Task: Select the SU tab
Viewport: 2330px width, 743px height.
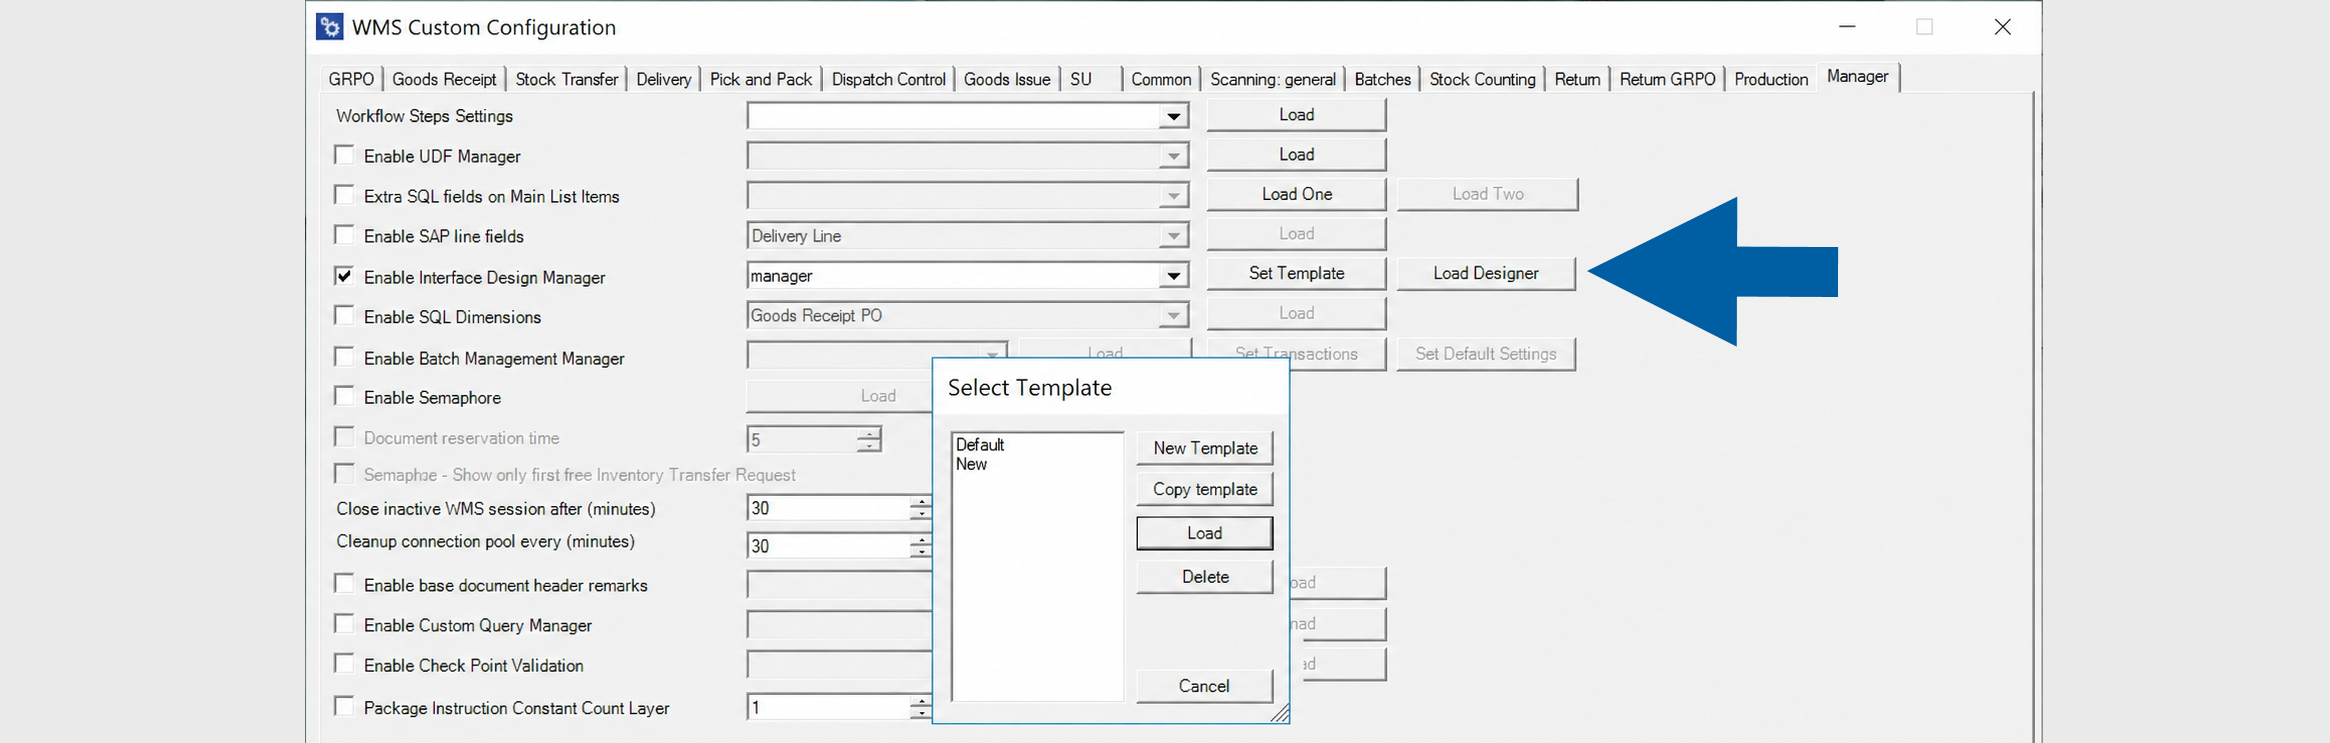Action: point(1081,79)
